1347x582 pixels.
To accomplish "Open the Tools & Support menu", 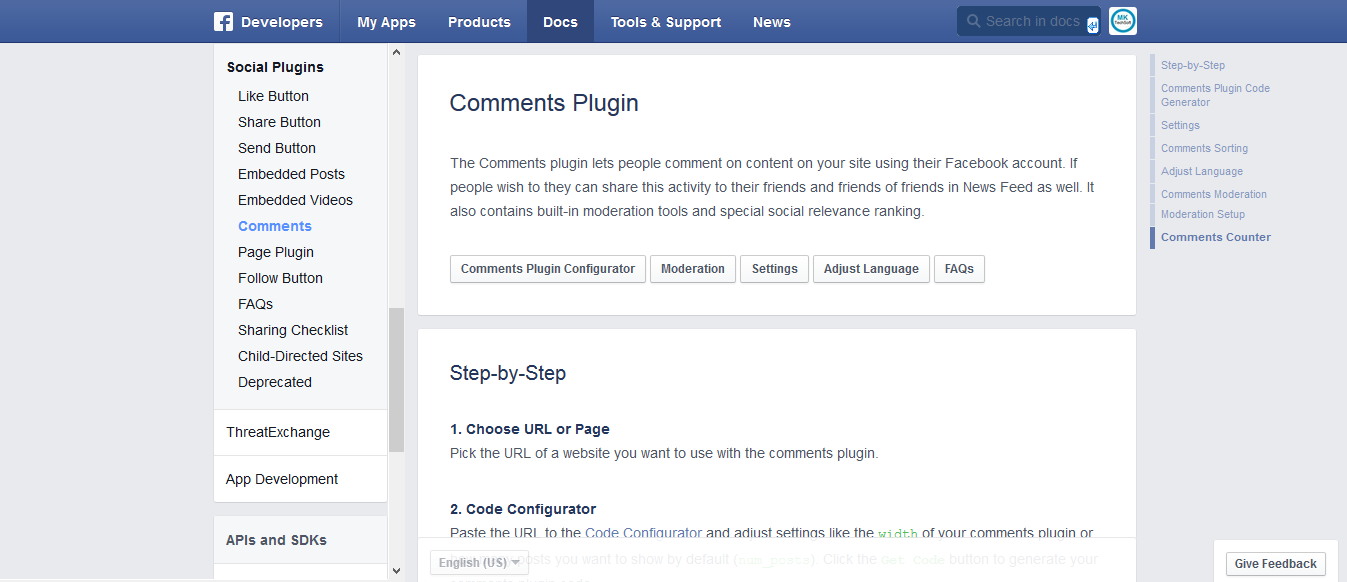I will click(x=665, y=22).
